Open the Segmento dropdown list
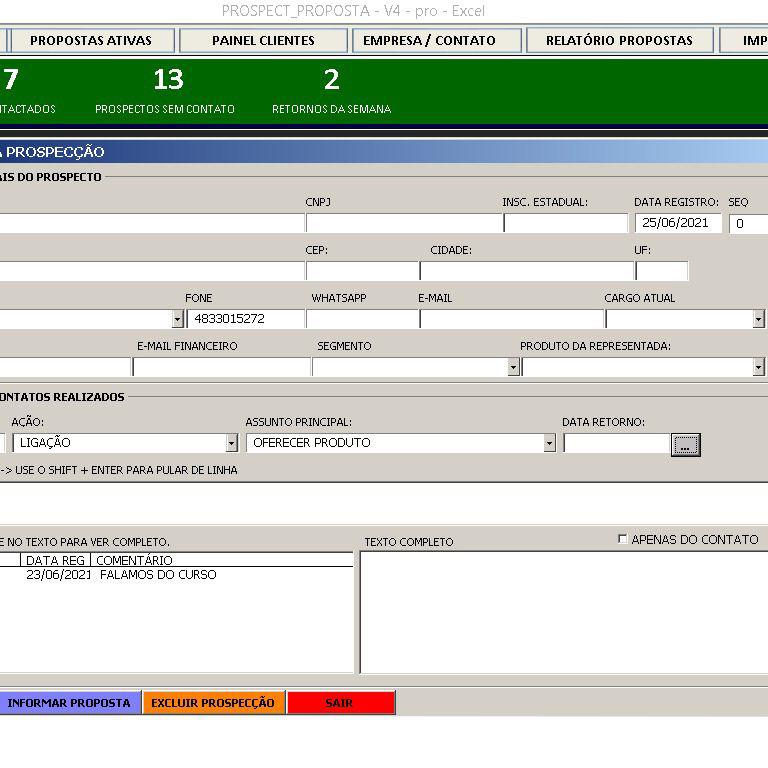The width and height of the screenshot is (768, 768). tap(513, 367)
